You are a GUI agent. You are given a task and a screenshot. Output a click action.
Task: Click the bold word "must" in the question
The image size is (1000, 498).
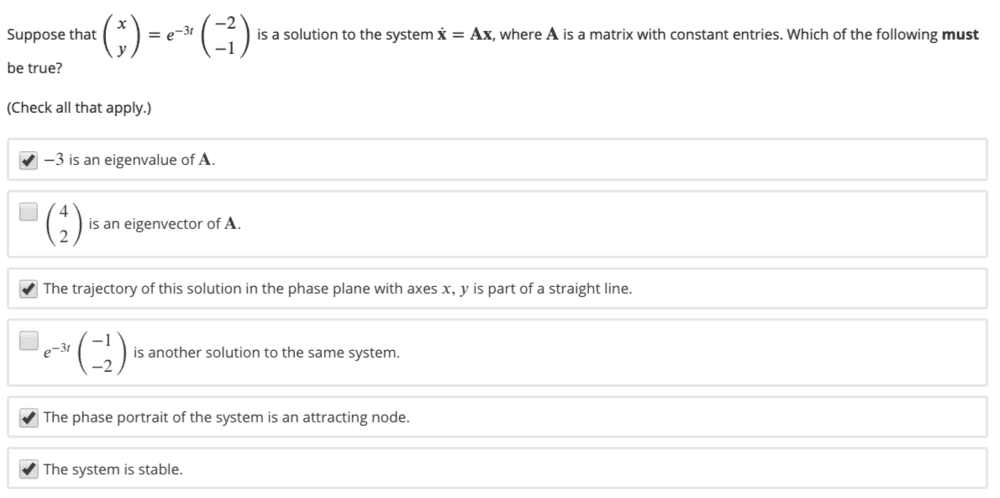coord(960,35)
